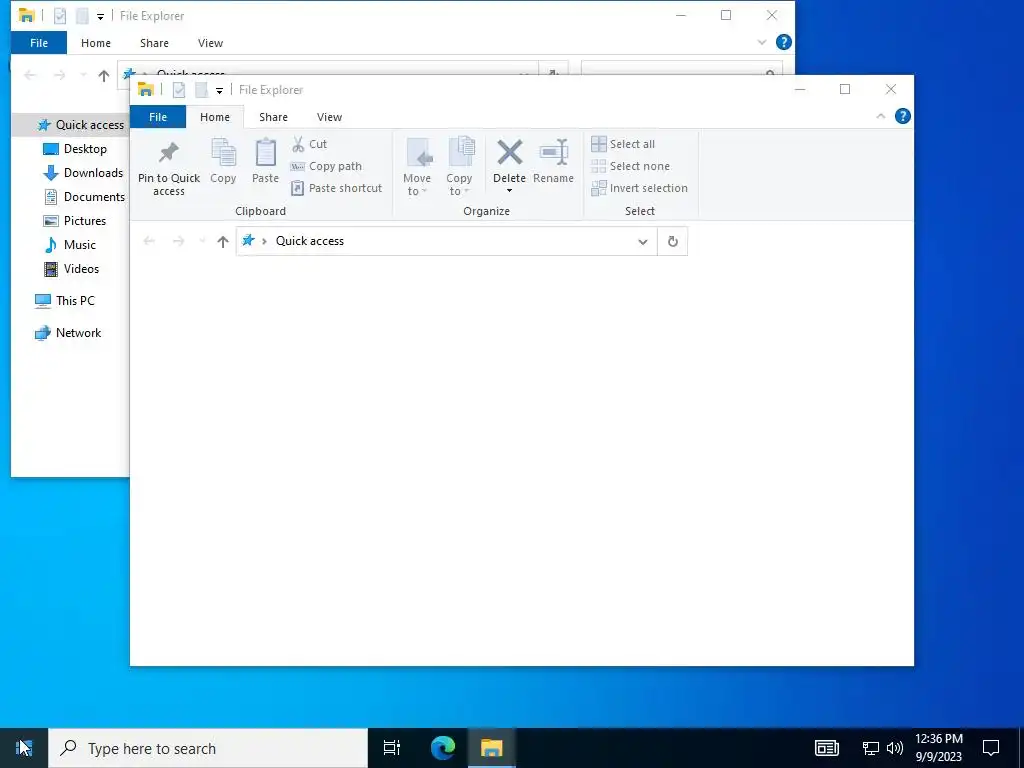Viewport: 1024px width, 768px height.
Task: Click Paste shortcut in the ribbon
Action: click(x=336, y=188)
